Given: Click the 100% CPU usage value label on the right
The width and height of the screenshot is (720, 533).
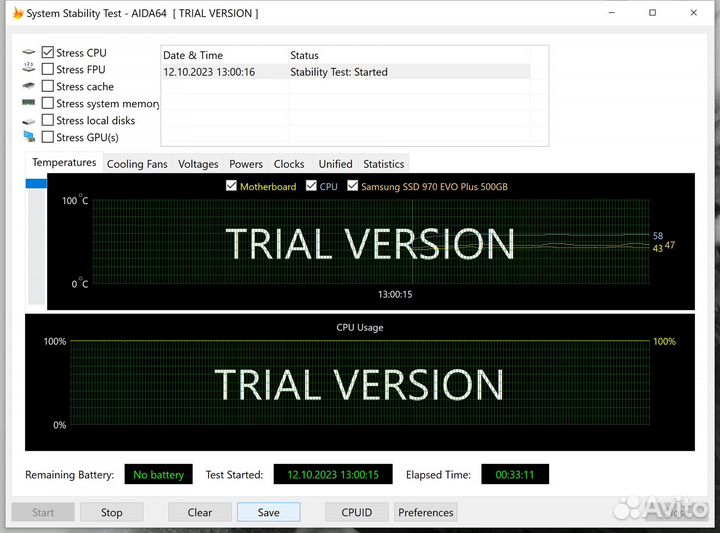Looking at the screenshot, I should coord(664,341).
